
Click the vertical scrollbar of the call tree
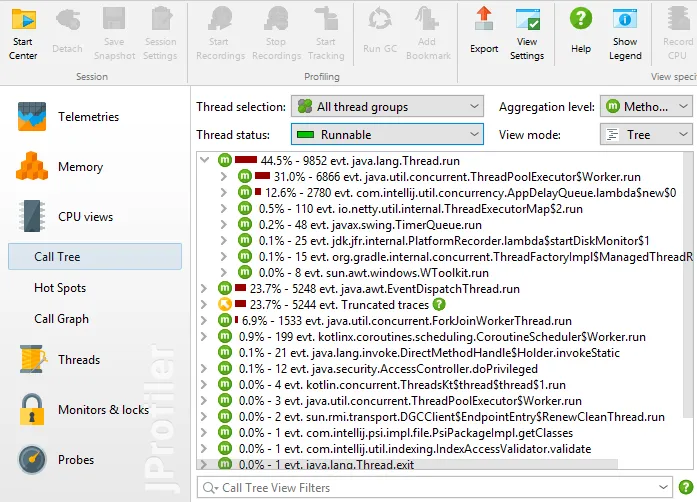coord(688,285)
